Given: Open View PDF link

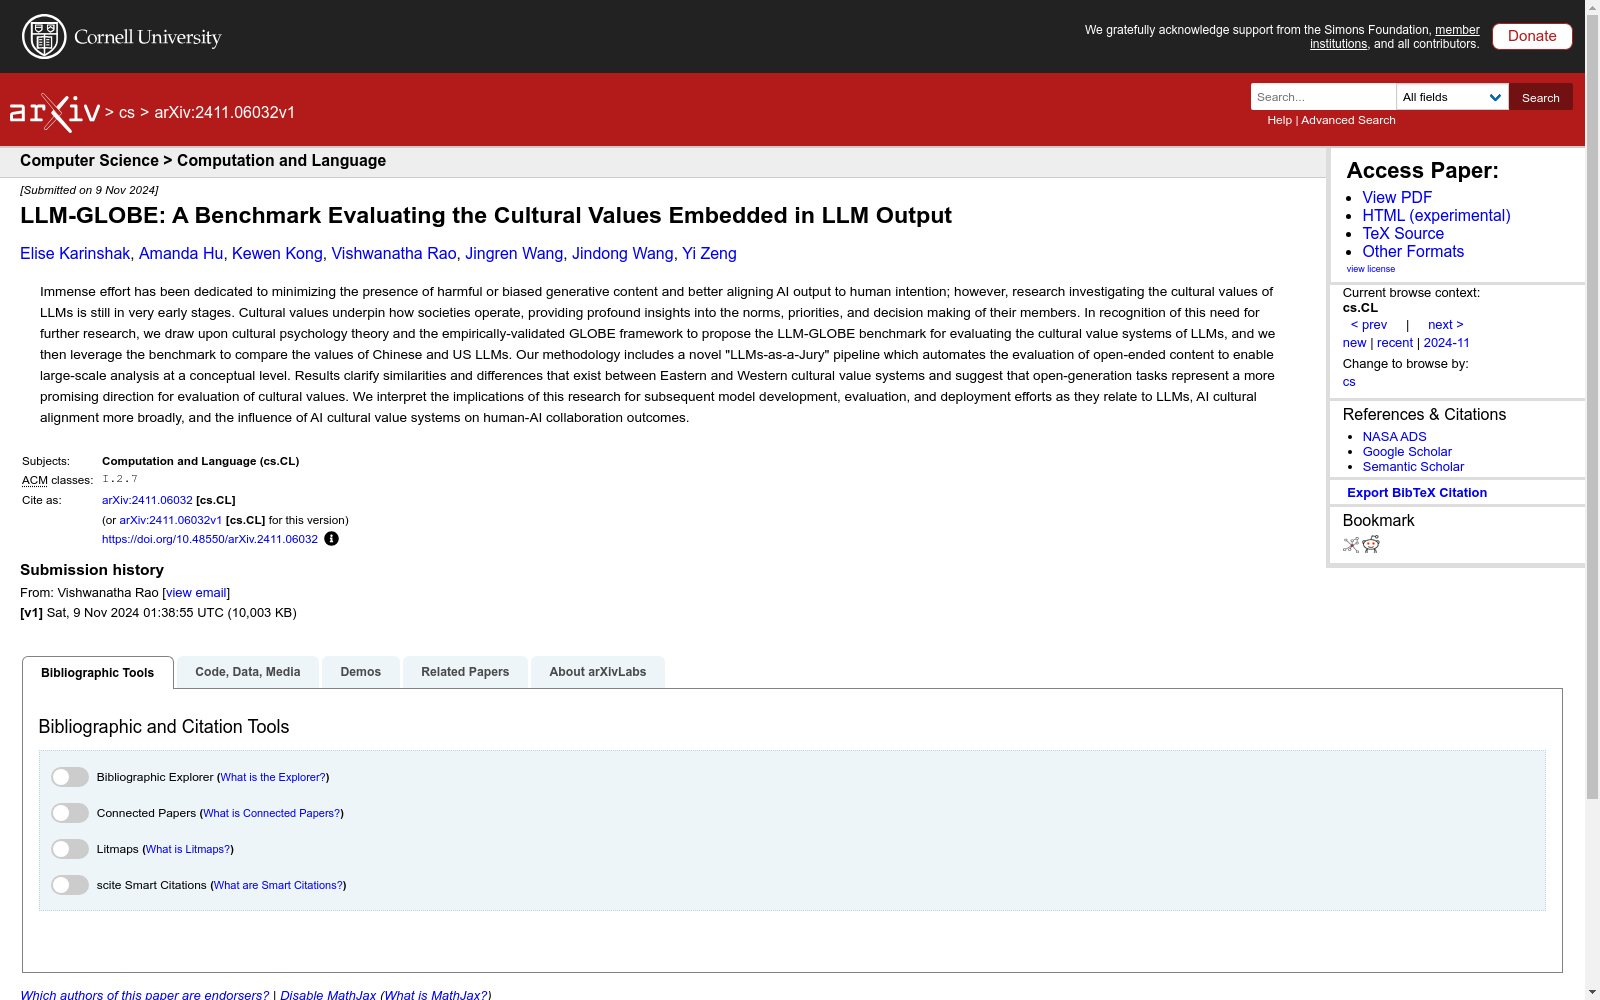Looking at the screenshot, I should pyautogui.click(x=1397, y=198).
